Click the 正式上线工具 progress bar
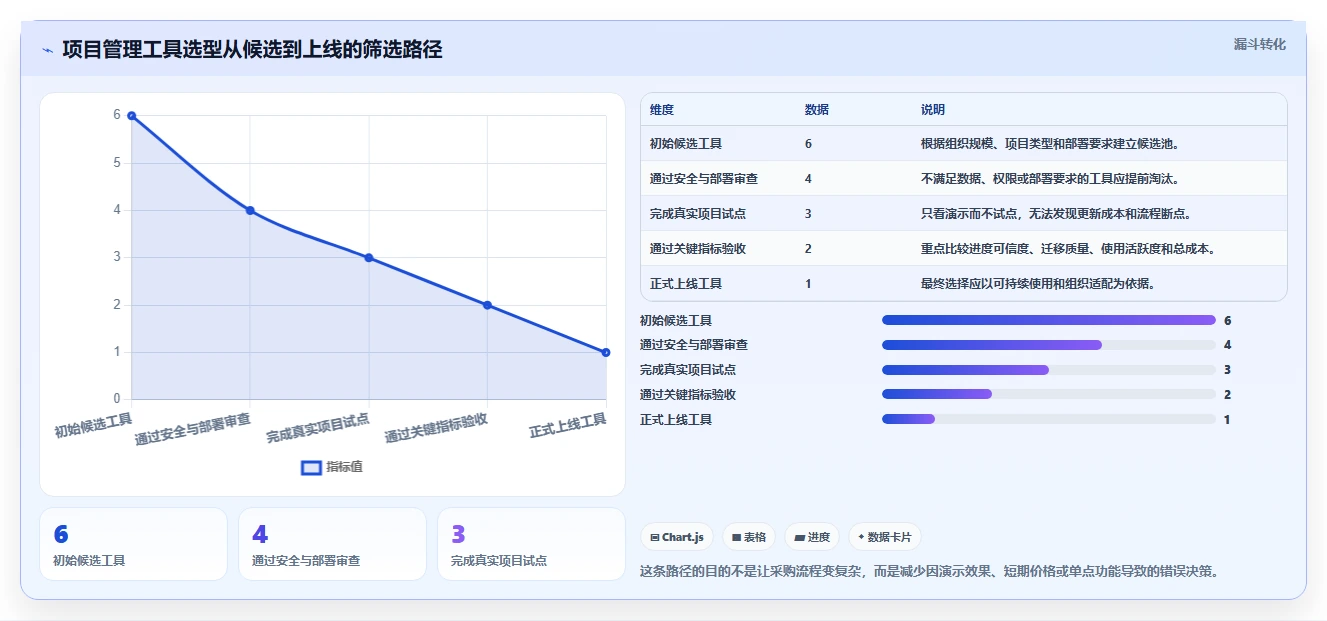 (x=1049, y=419)
